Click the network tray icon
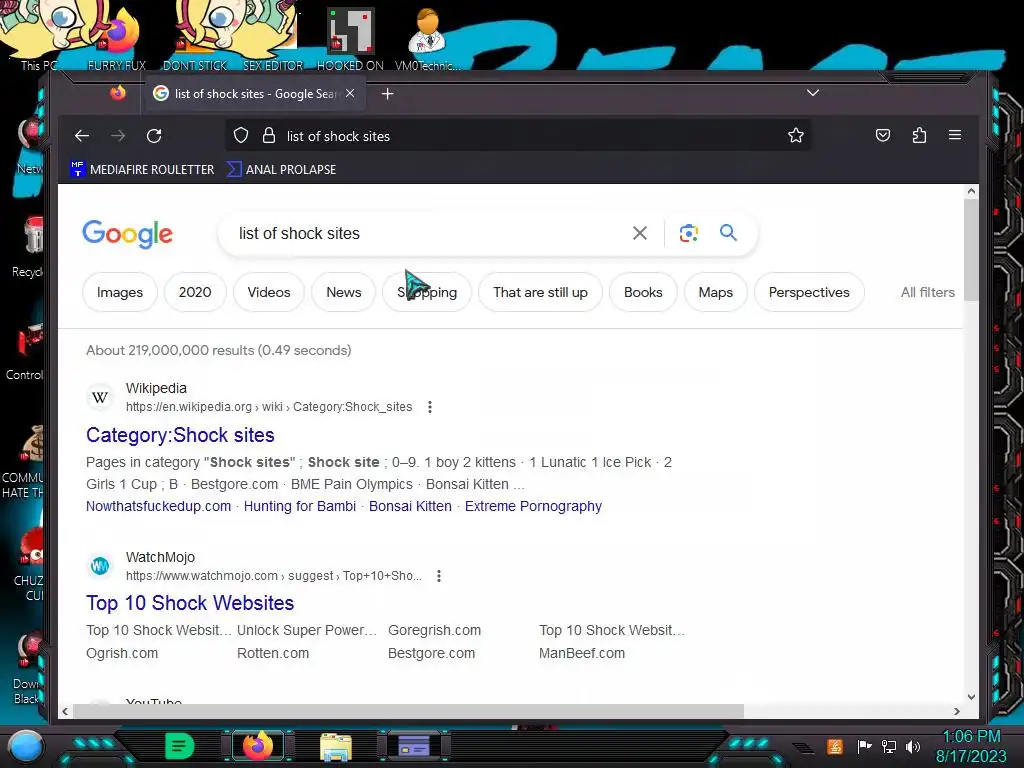 (889, 746)
